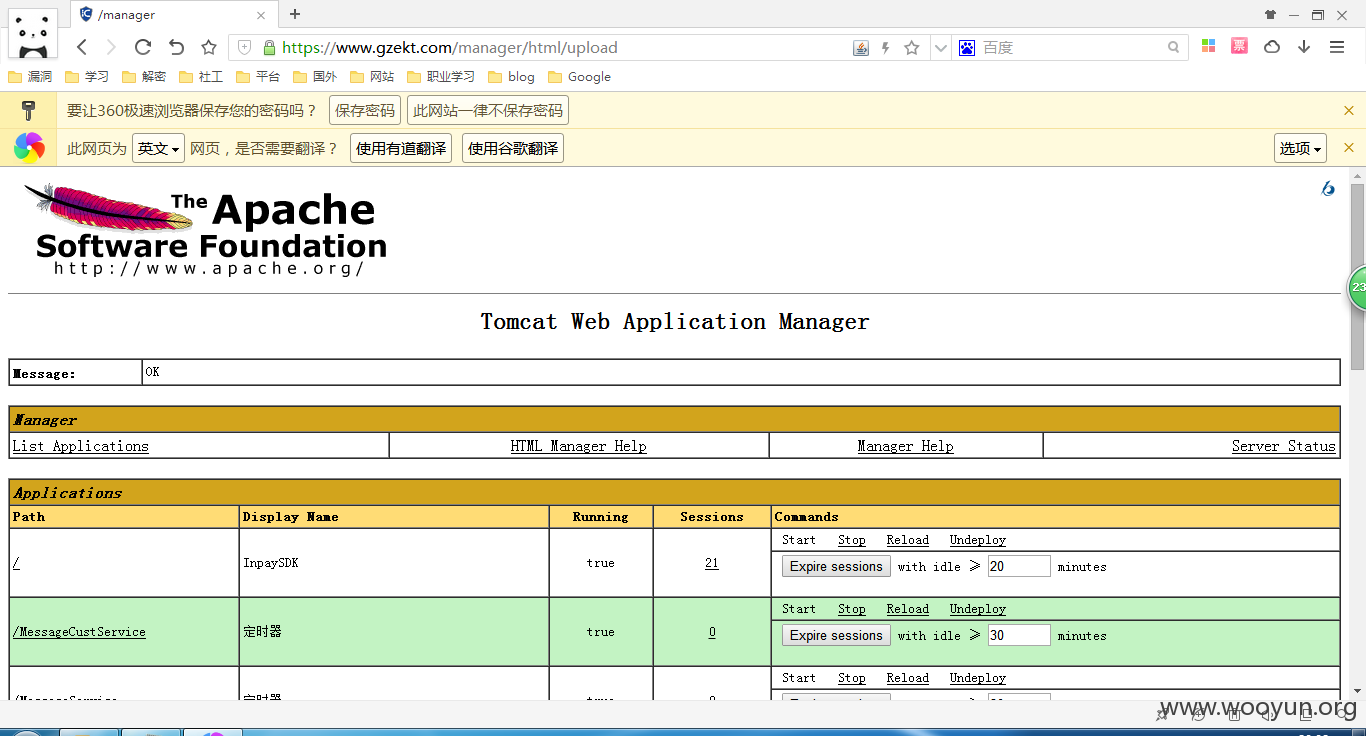This screenshot has width=1366, height=736.
Task: Open the 选项 dropdown in translate bar
Action: 1300,149
